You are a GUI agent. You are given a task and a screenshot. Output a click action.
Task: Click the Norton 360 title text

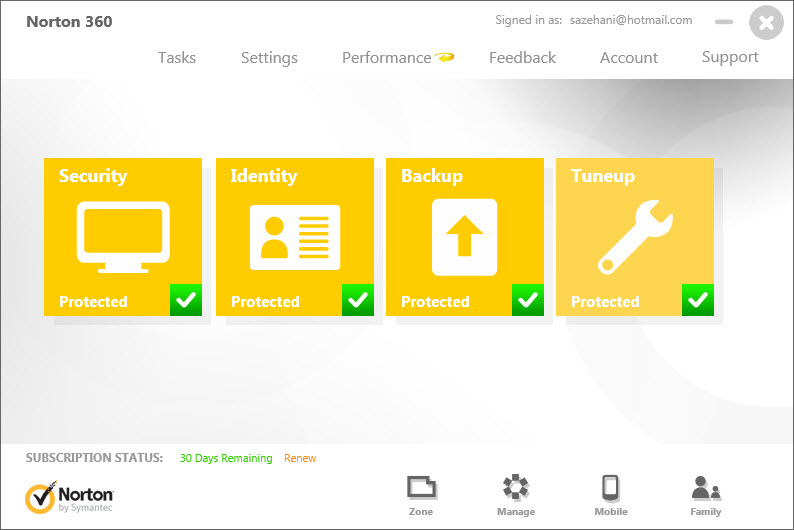[x=69, y=22]
